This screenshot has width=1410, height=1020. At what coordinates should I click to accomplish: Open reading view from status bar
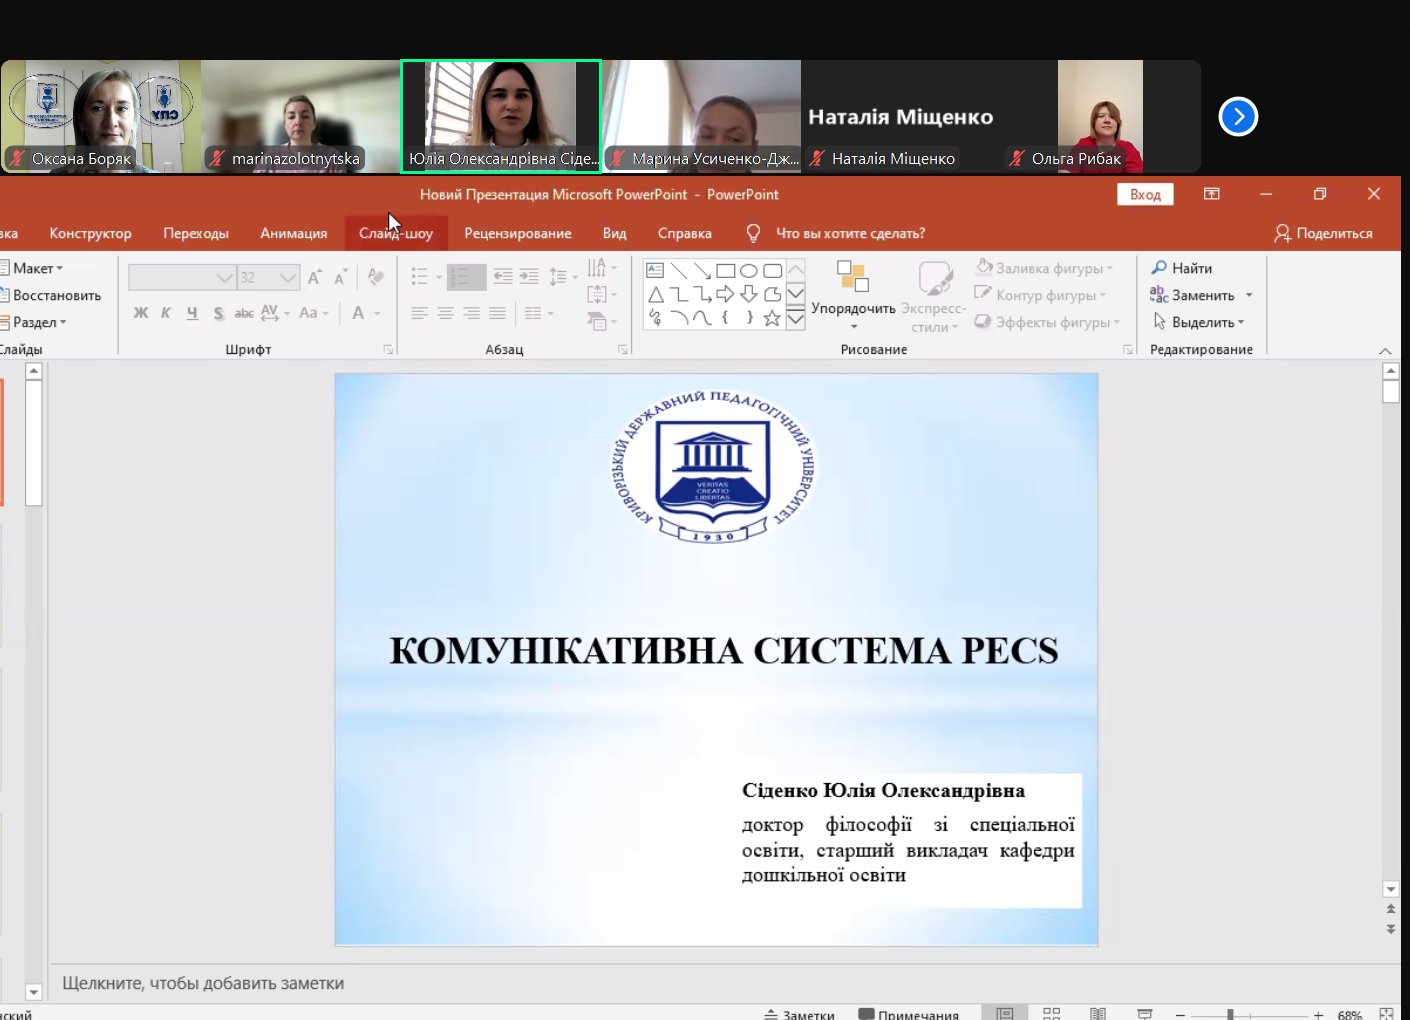tap(1097, 1014)
